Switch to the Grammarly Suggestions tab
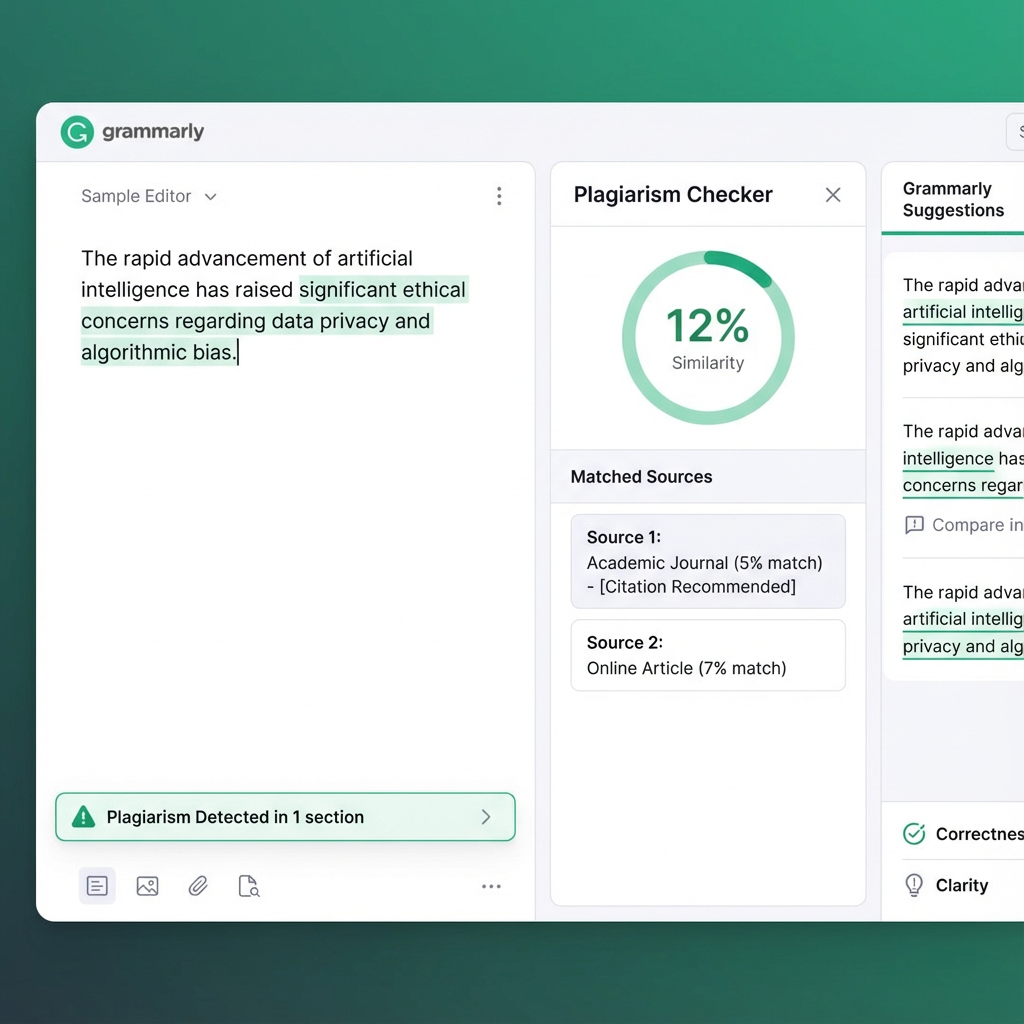The image size is (1024, 1024). 953,199
